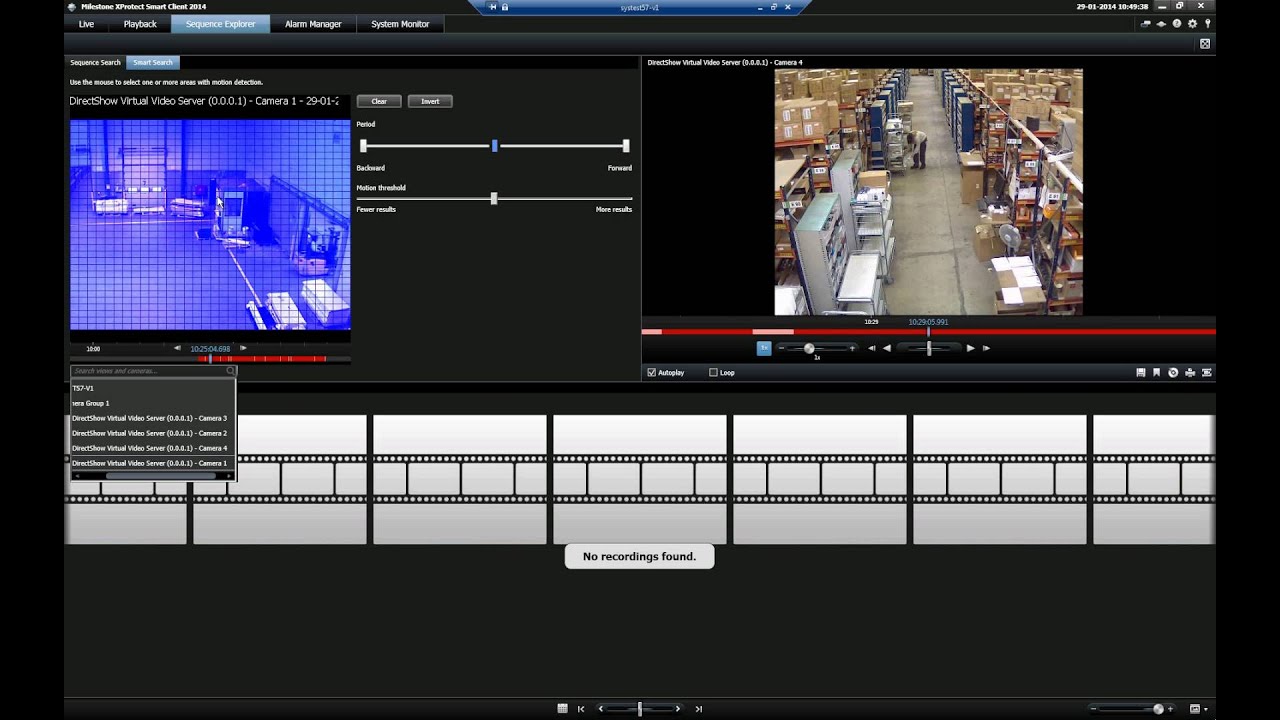Screen dimensions: 1280x720
Task: Select the Smart Search sub-tab
Action: pos(153,63)
